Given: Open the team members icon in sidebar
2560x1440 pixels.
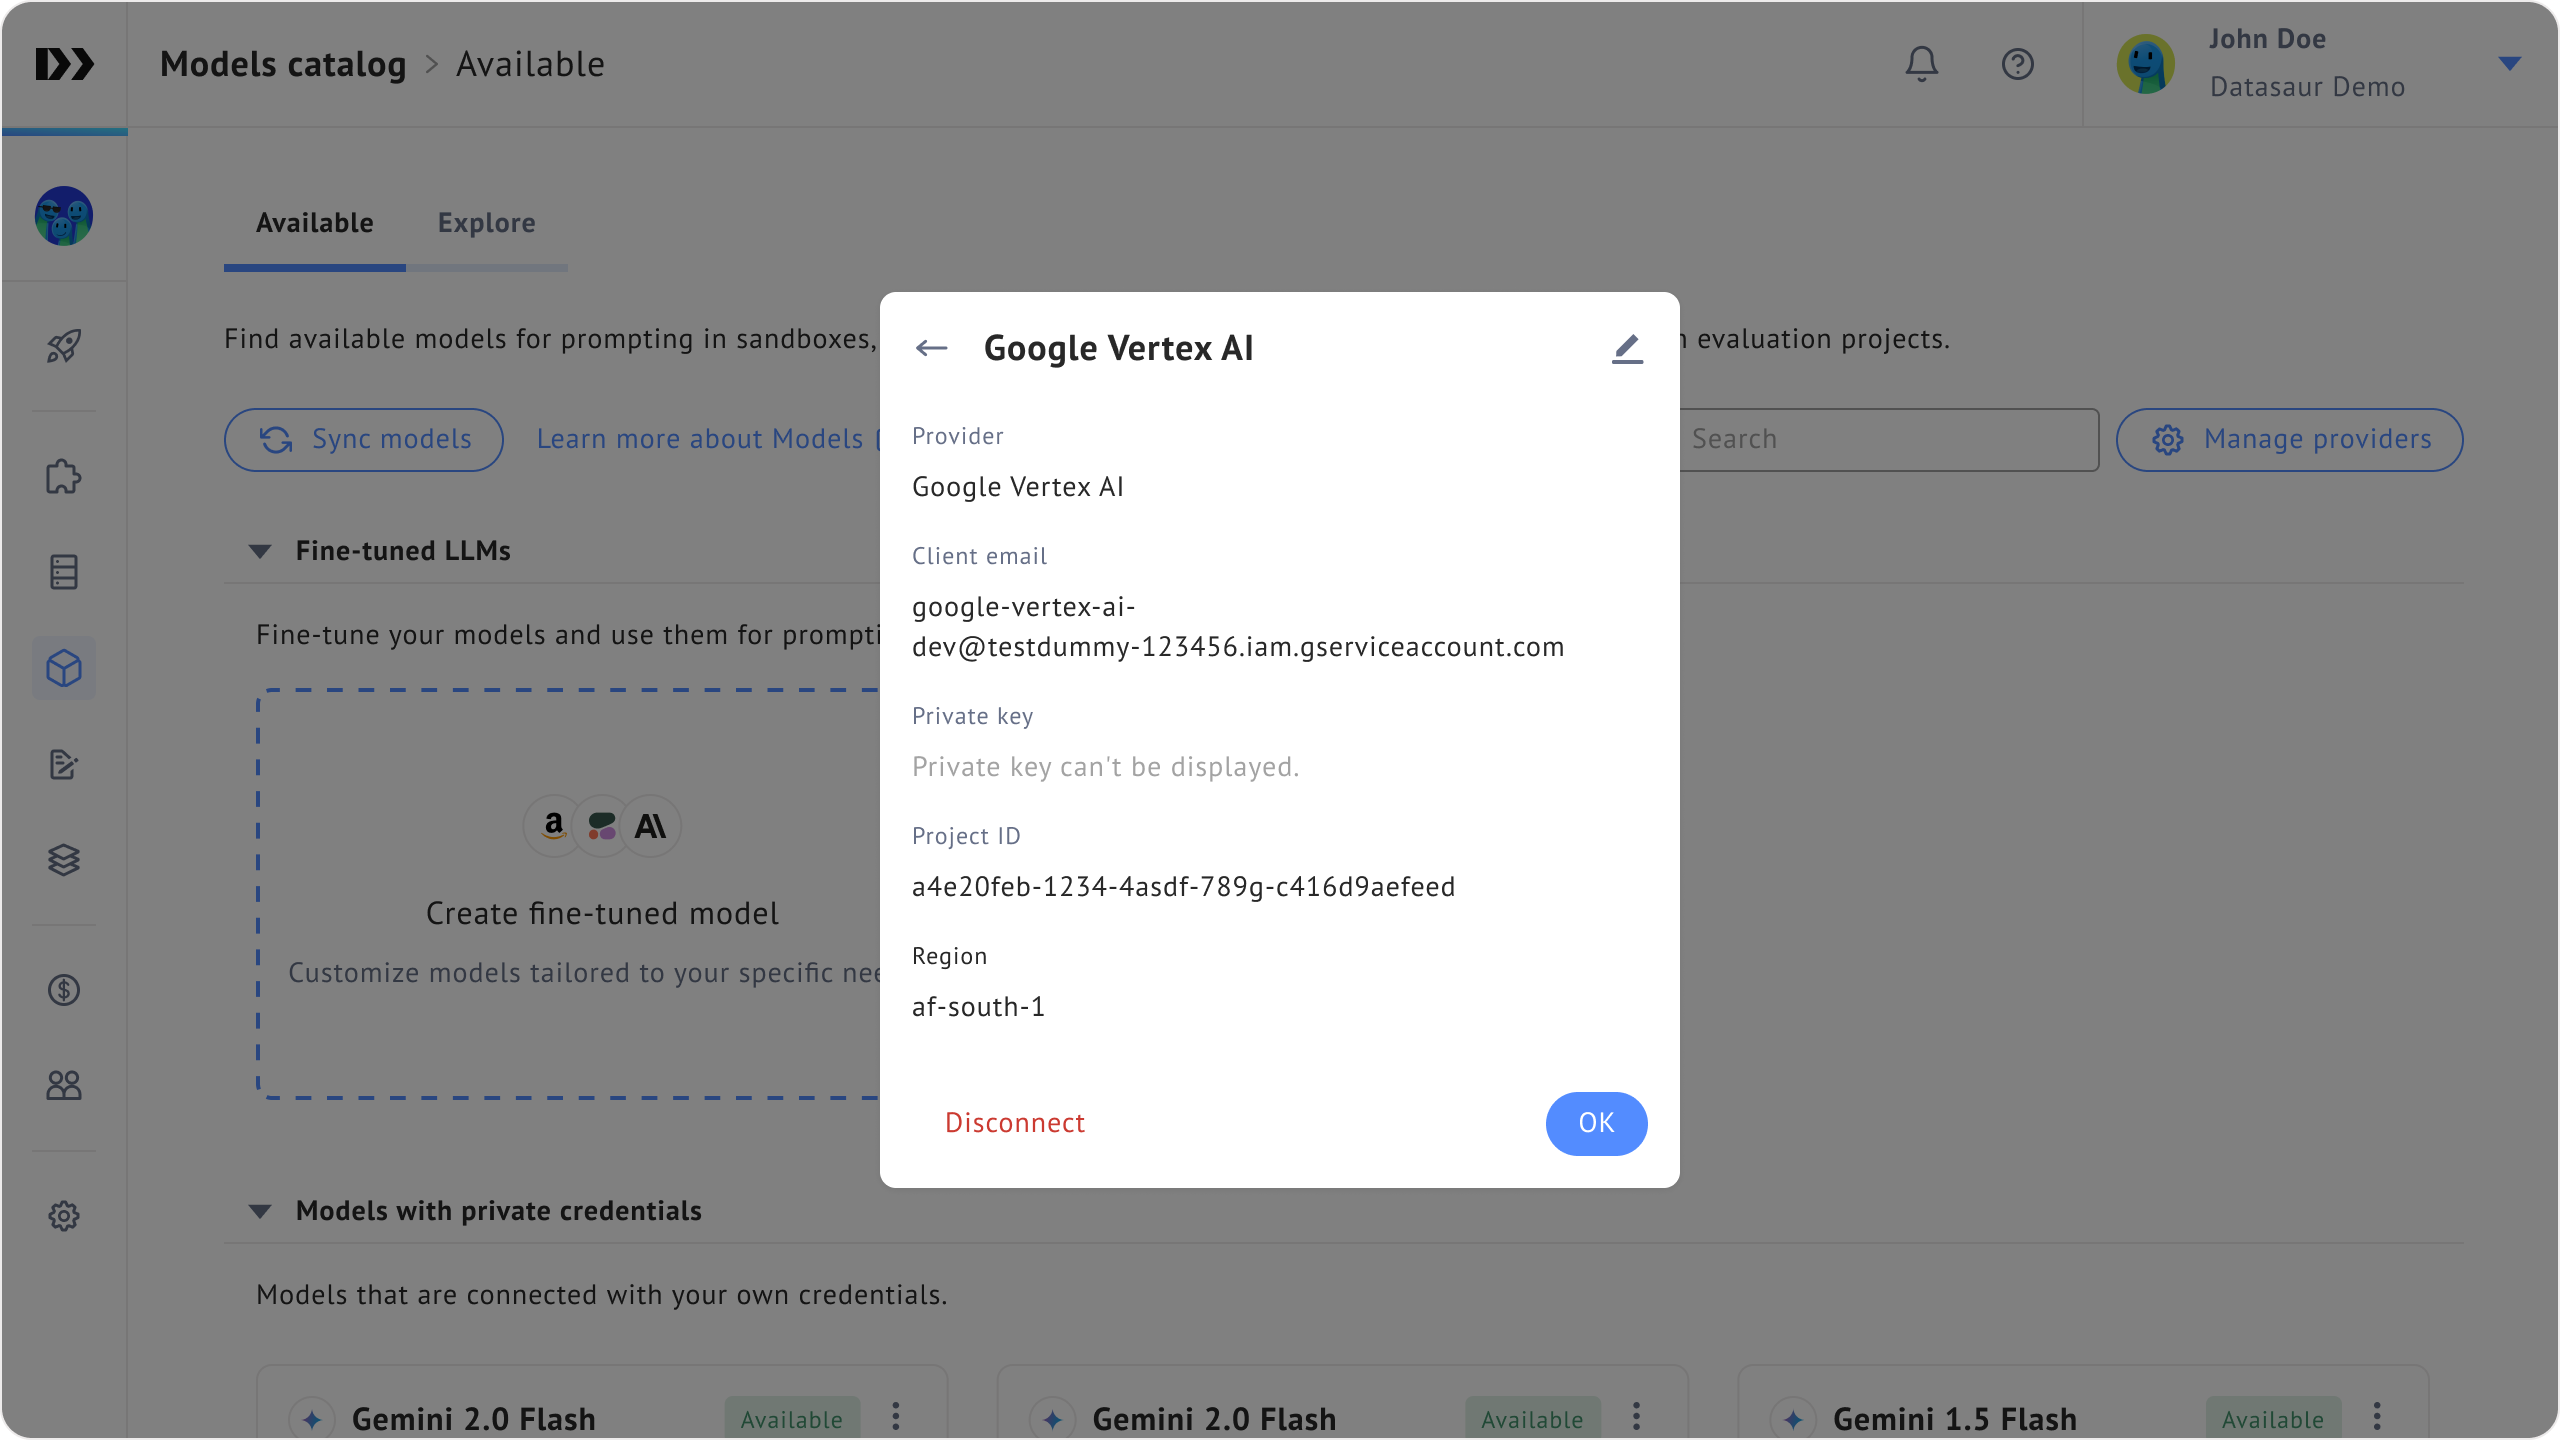Looking at the screenshot, I should click(64, 1085).
